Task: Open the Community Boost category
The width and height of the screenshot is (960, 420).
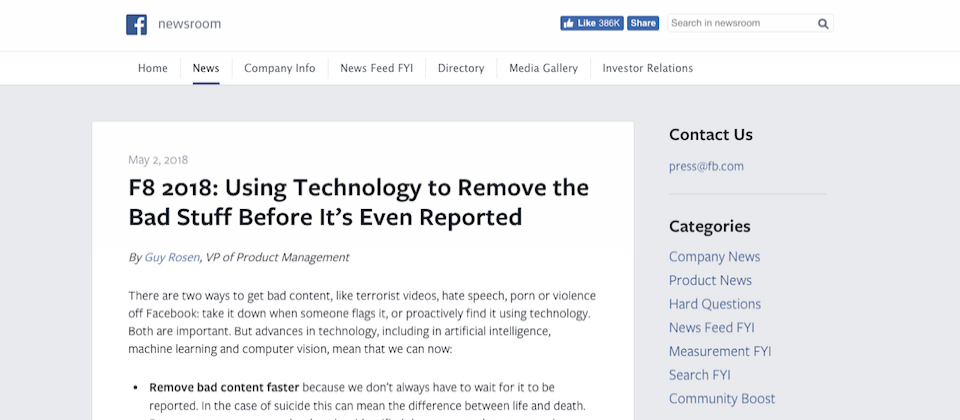Action: pos(722,399)
